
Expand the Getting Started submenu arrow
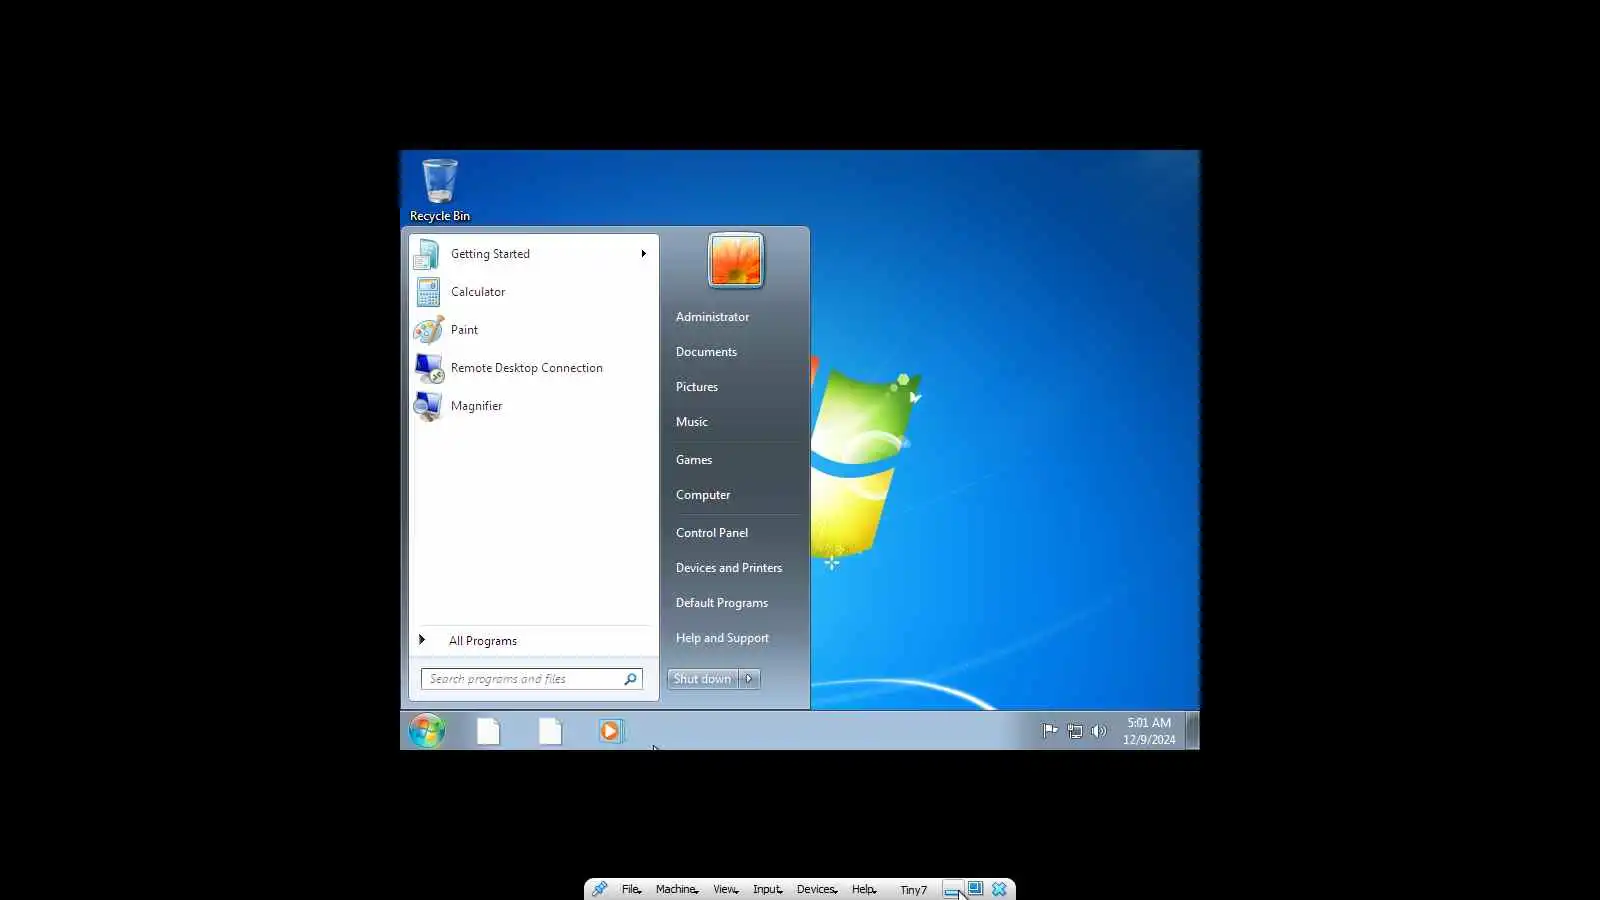pos(644,254)
